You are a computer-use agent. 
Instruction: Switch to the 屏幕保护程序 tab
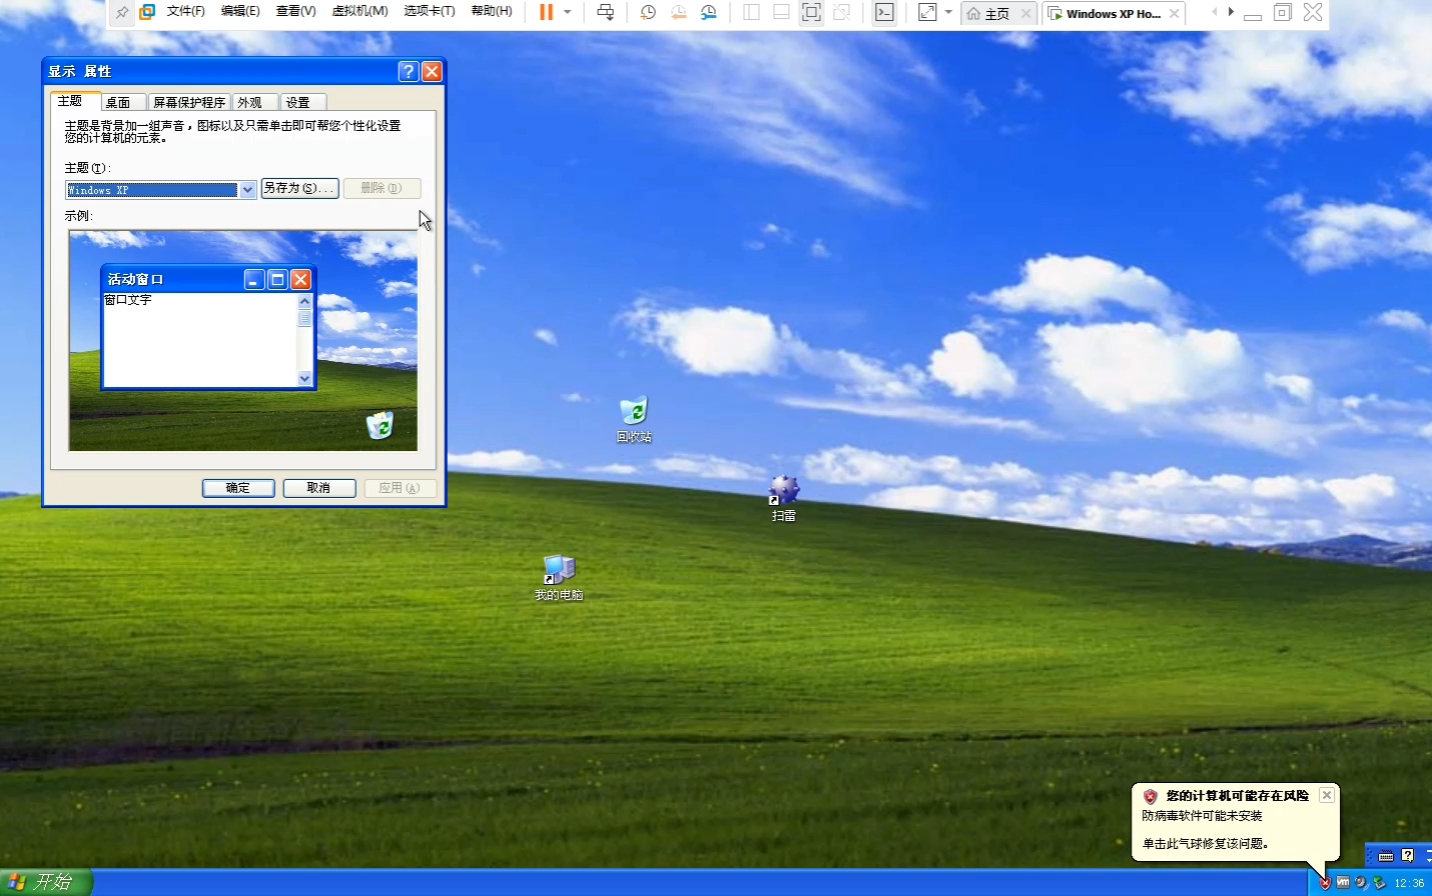pos(189,102)
